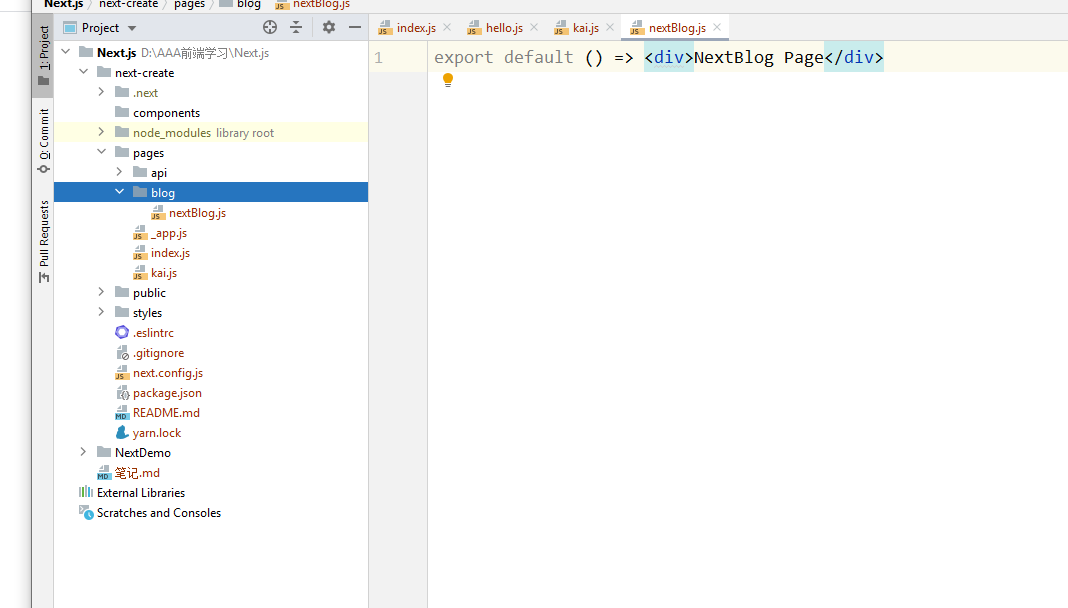
Task: Close the index.js tab
Action: (447, 27)
